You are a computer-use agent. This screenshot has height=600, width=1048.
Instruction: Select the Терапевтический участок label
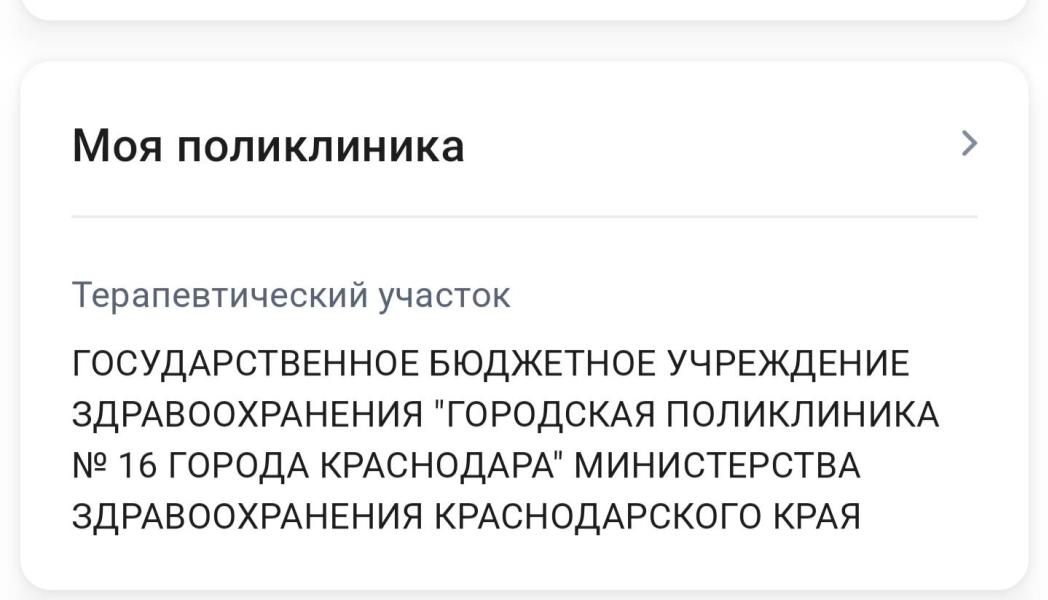291,295
